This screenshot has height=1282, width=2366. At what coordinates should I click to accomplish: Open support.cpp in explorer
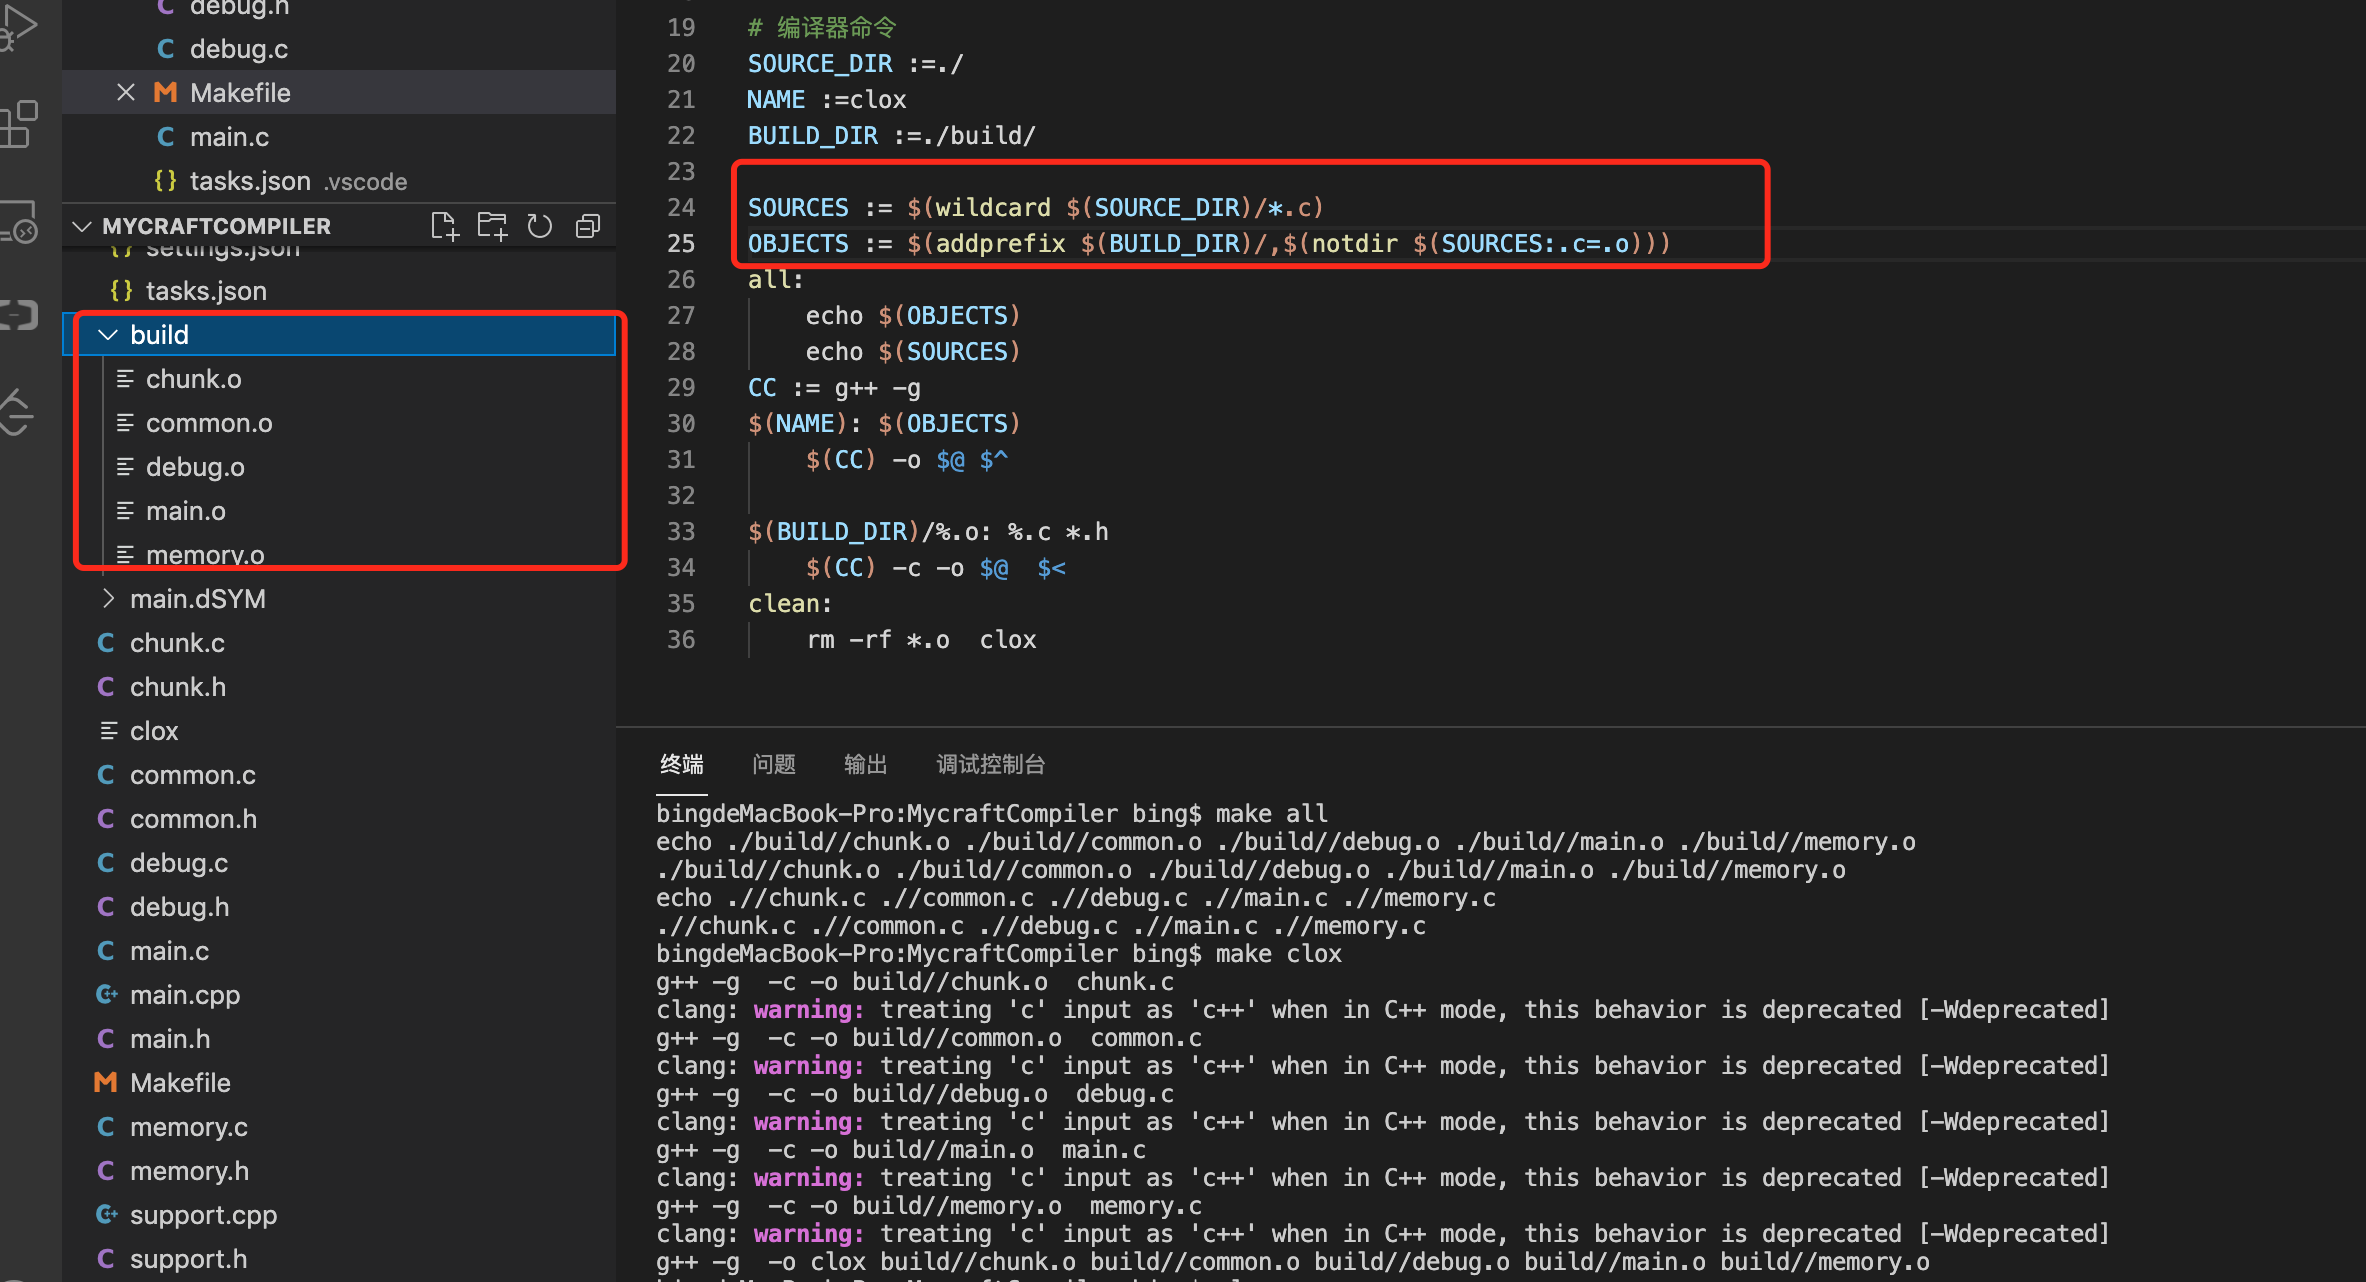click(x=339, y=1215)
